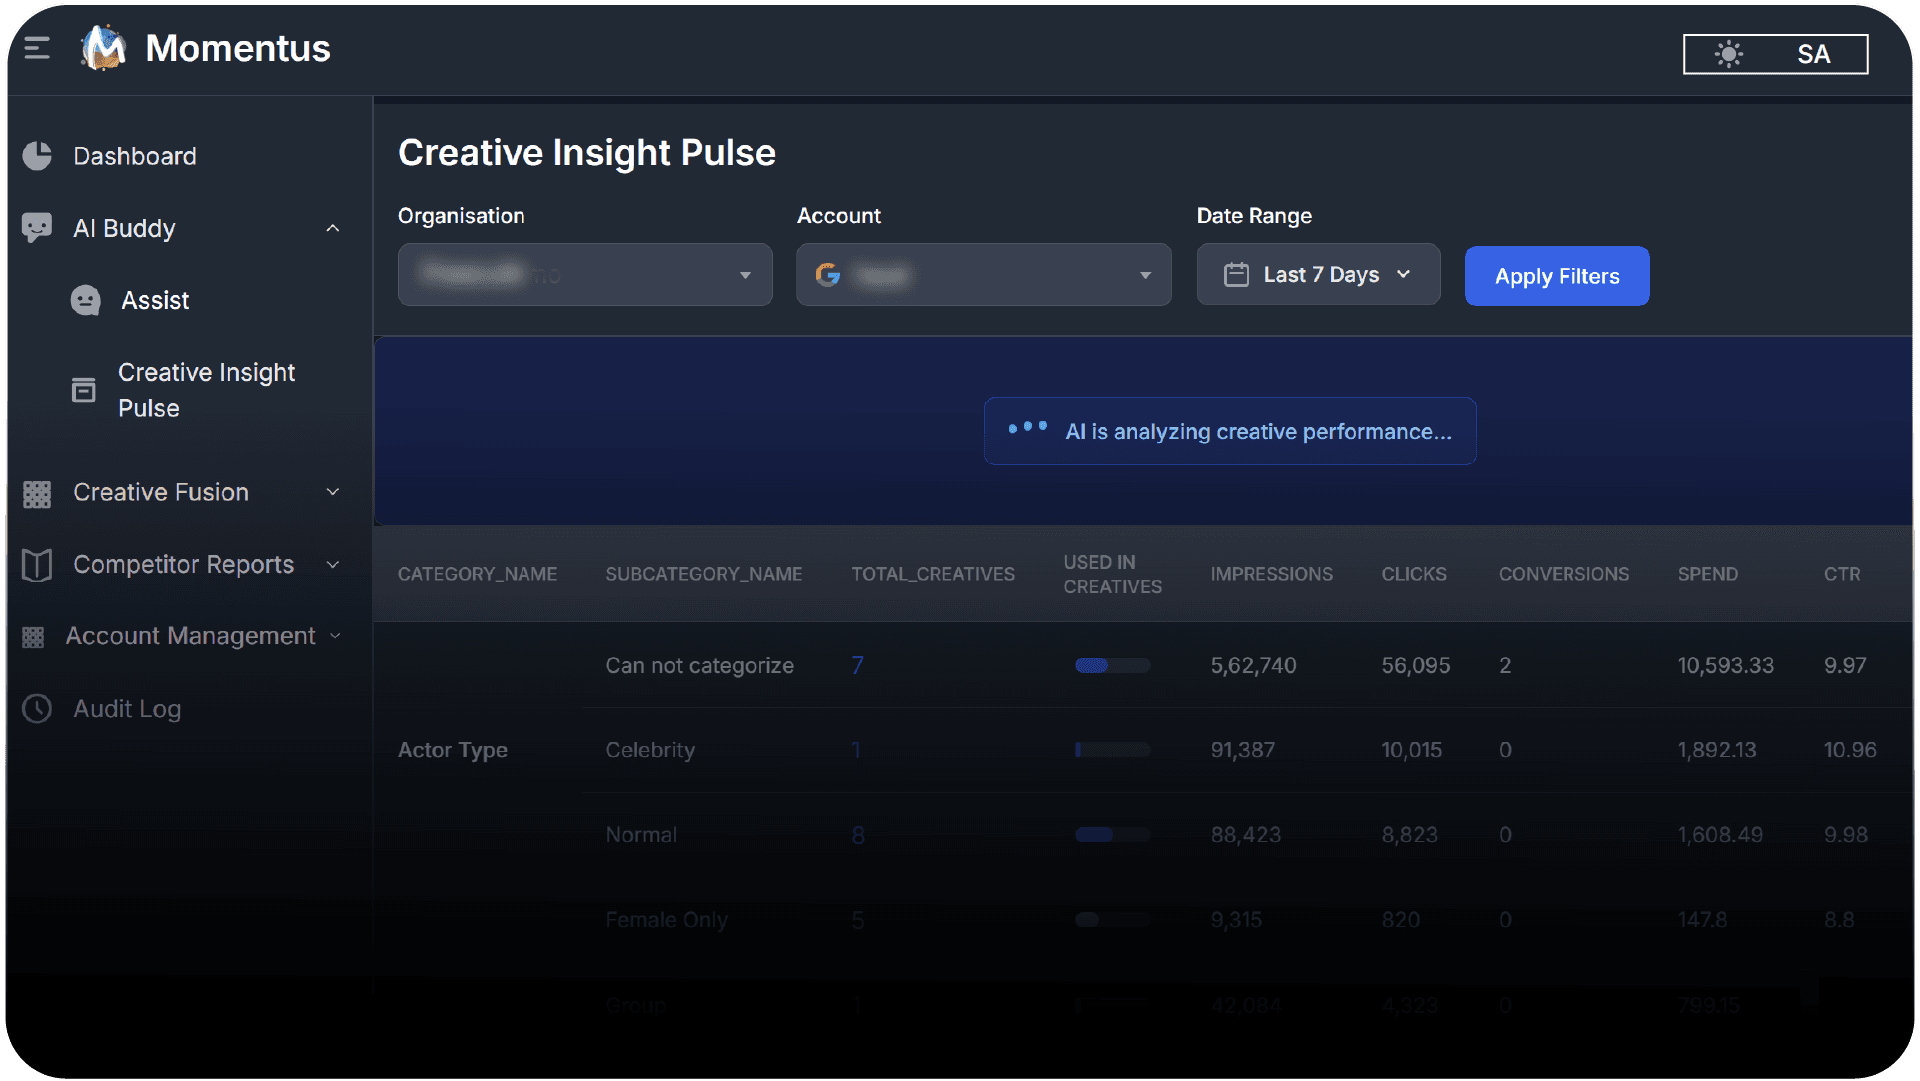The image size is (1920, 1081).
Task: Collapse the AI Buddy section chevron
Action: (x=333, y=228)
